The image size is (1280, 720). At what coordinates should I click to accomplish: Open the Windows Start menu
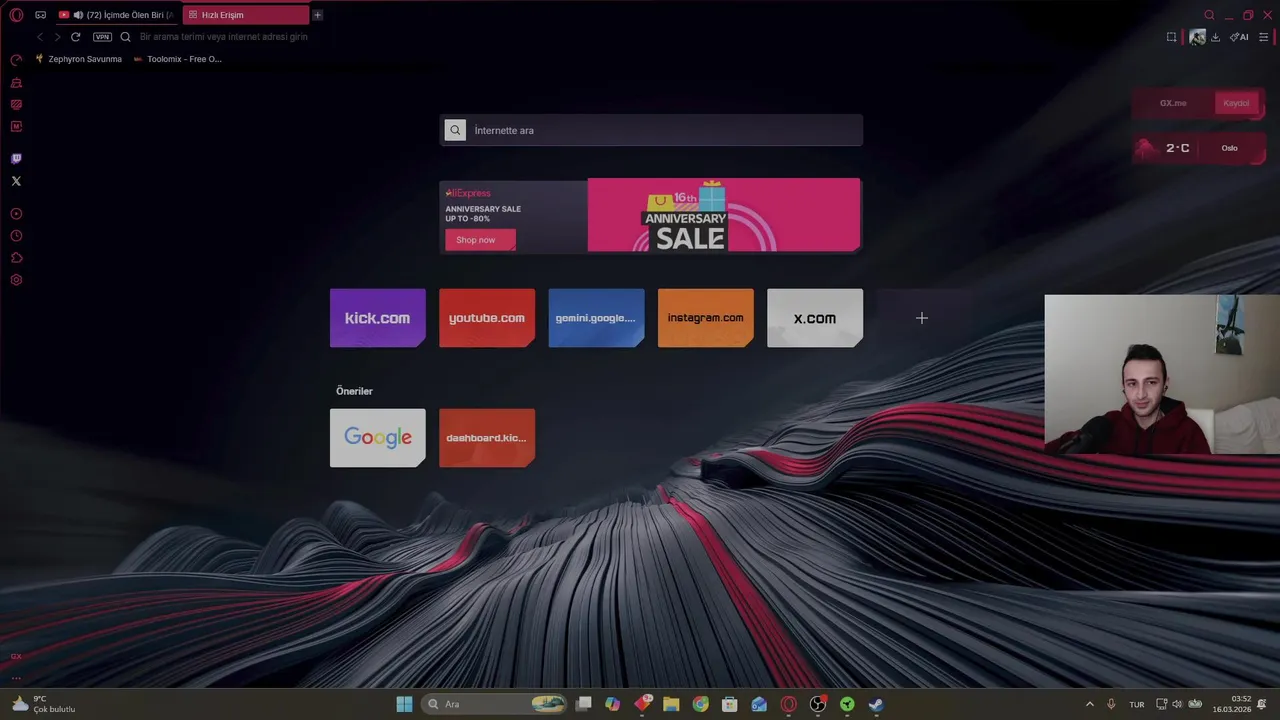404,704
